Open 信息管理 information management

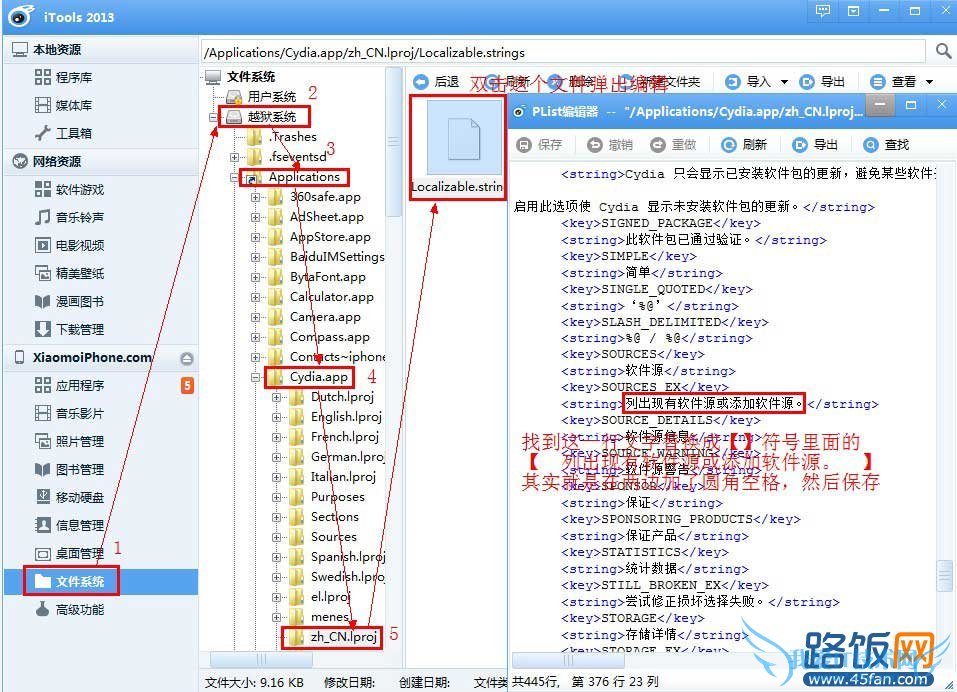pyautogui.click(x=69, y=525)
